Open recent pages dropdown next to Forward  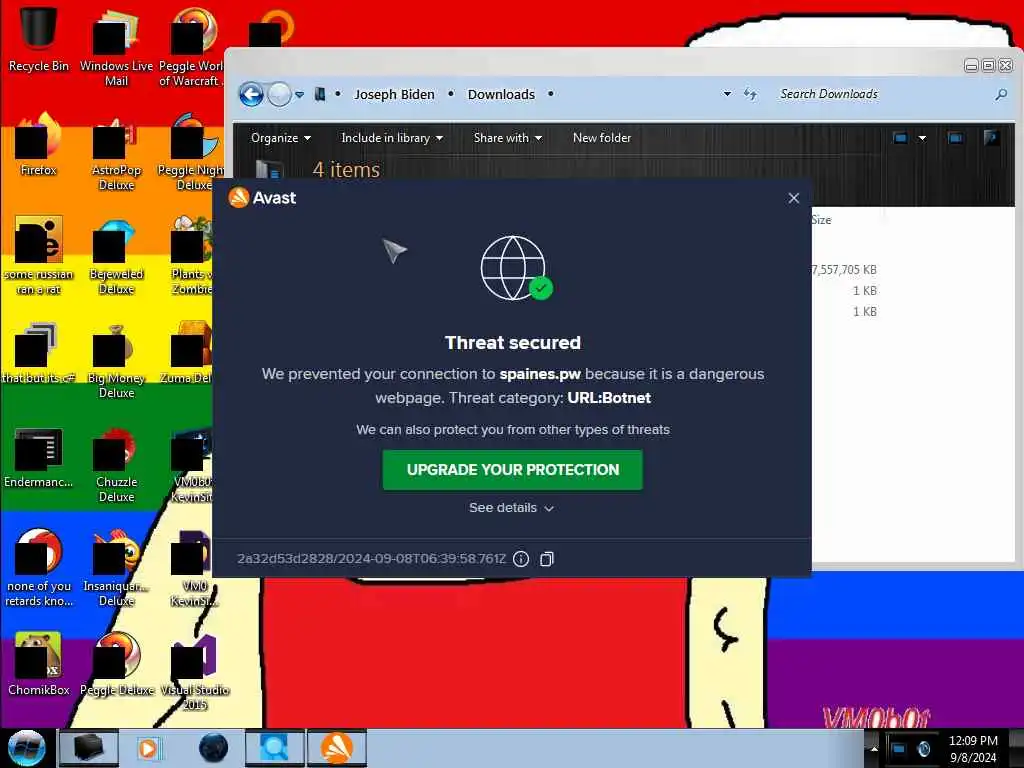point(299,95)
